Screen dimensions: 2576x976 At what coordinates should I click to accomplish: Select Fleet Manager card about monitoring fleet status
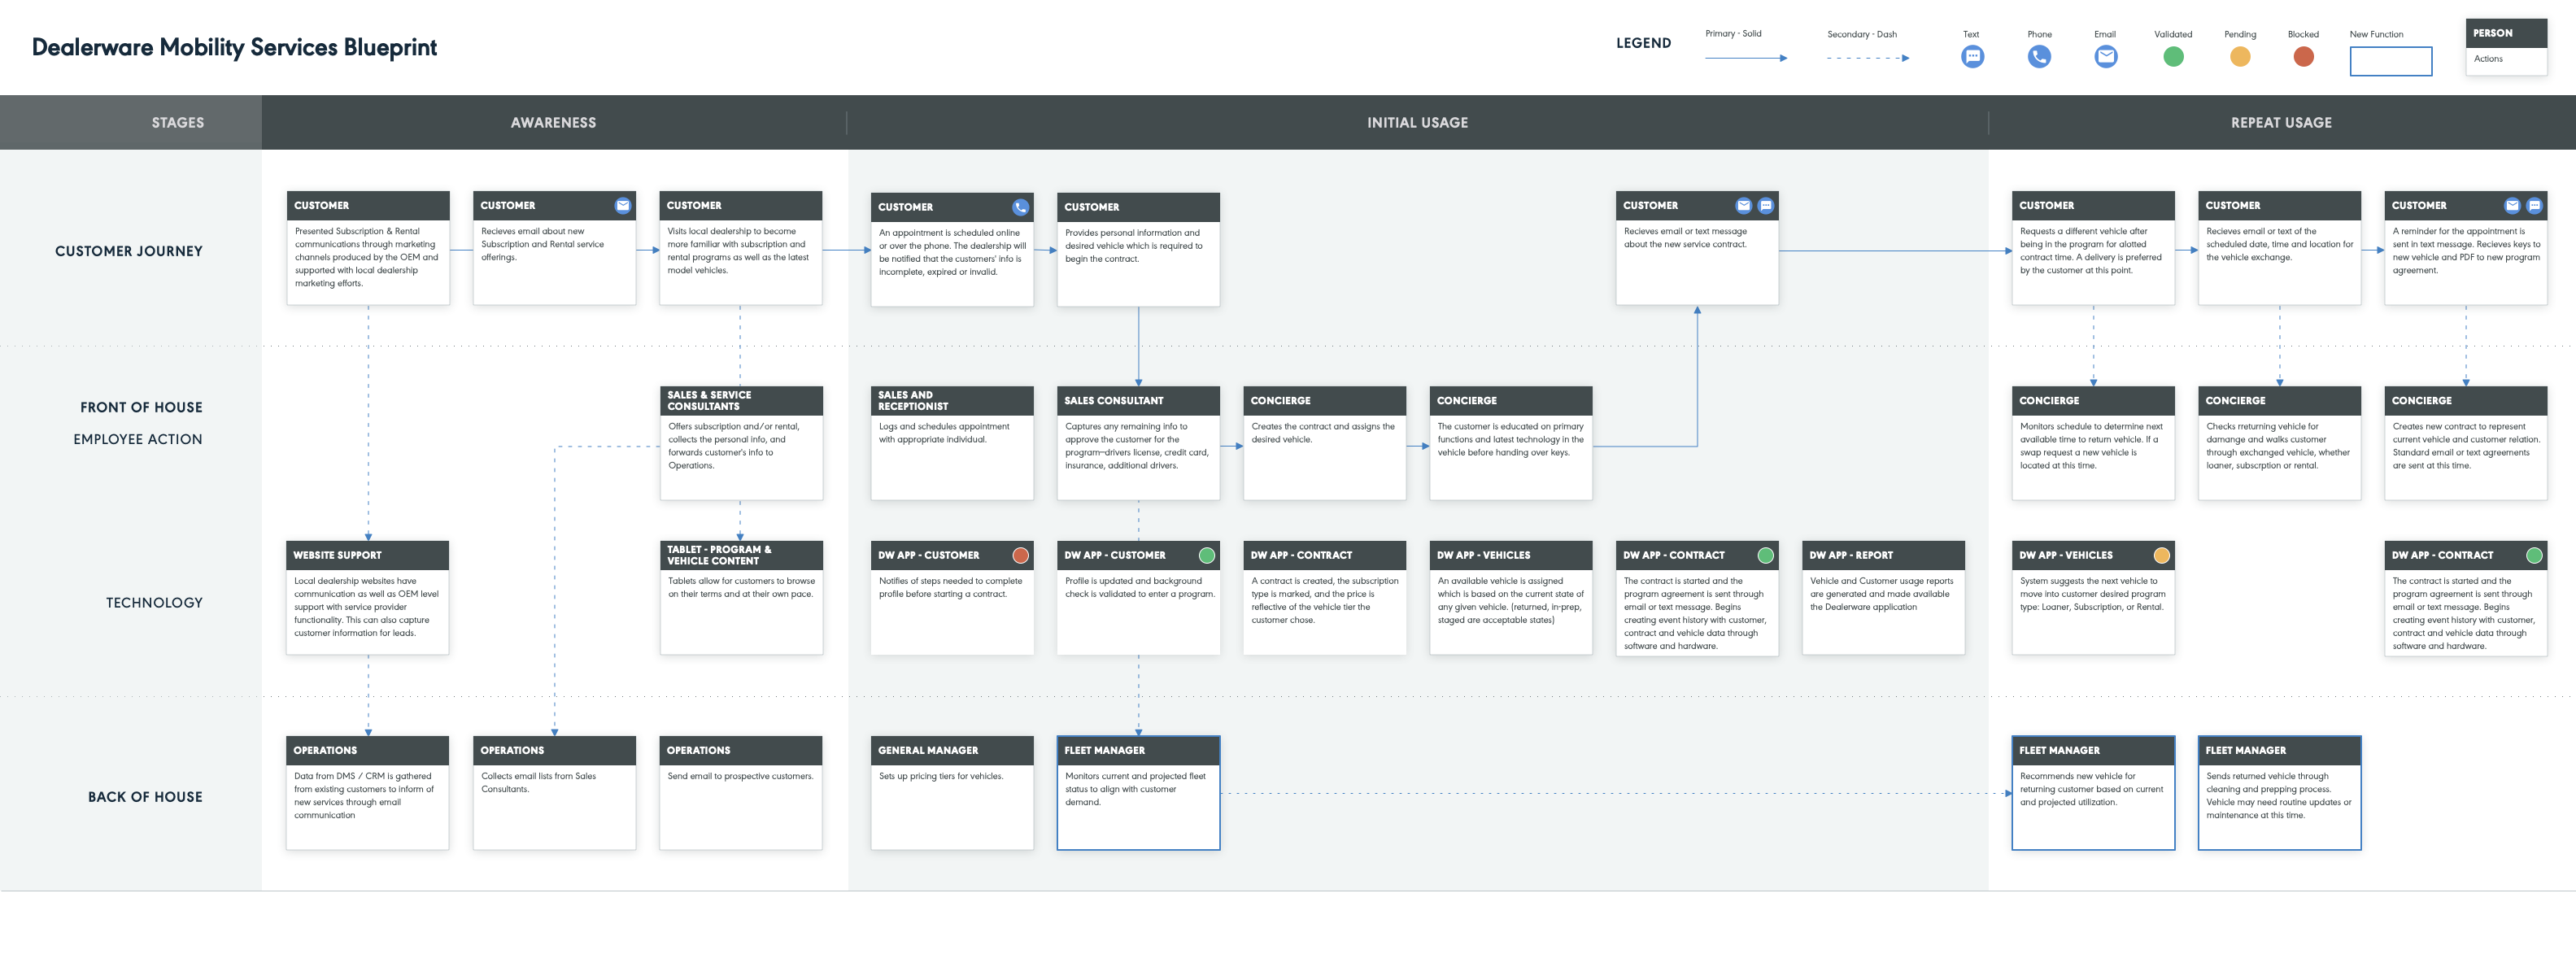1138,793
